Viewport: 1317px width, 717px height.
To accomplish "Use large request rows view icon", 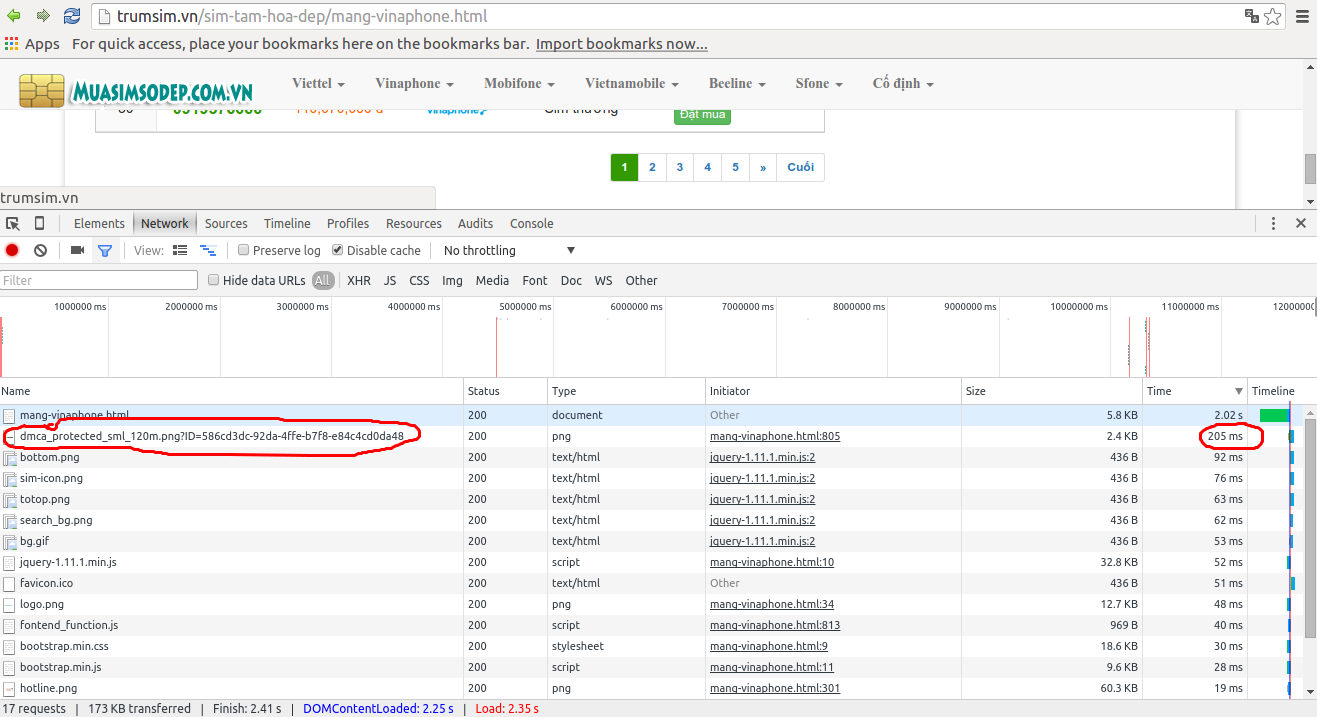I will (x=180, y=250).
